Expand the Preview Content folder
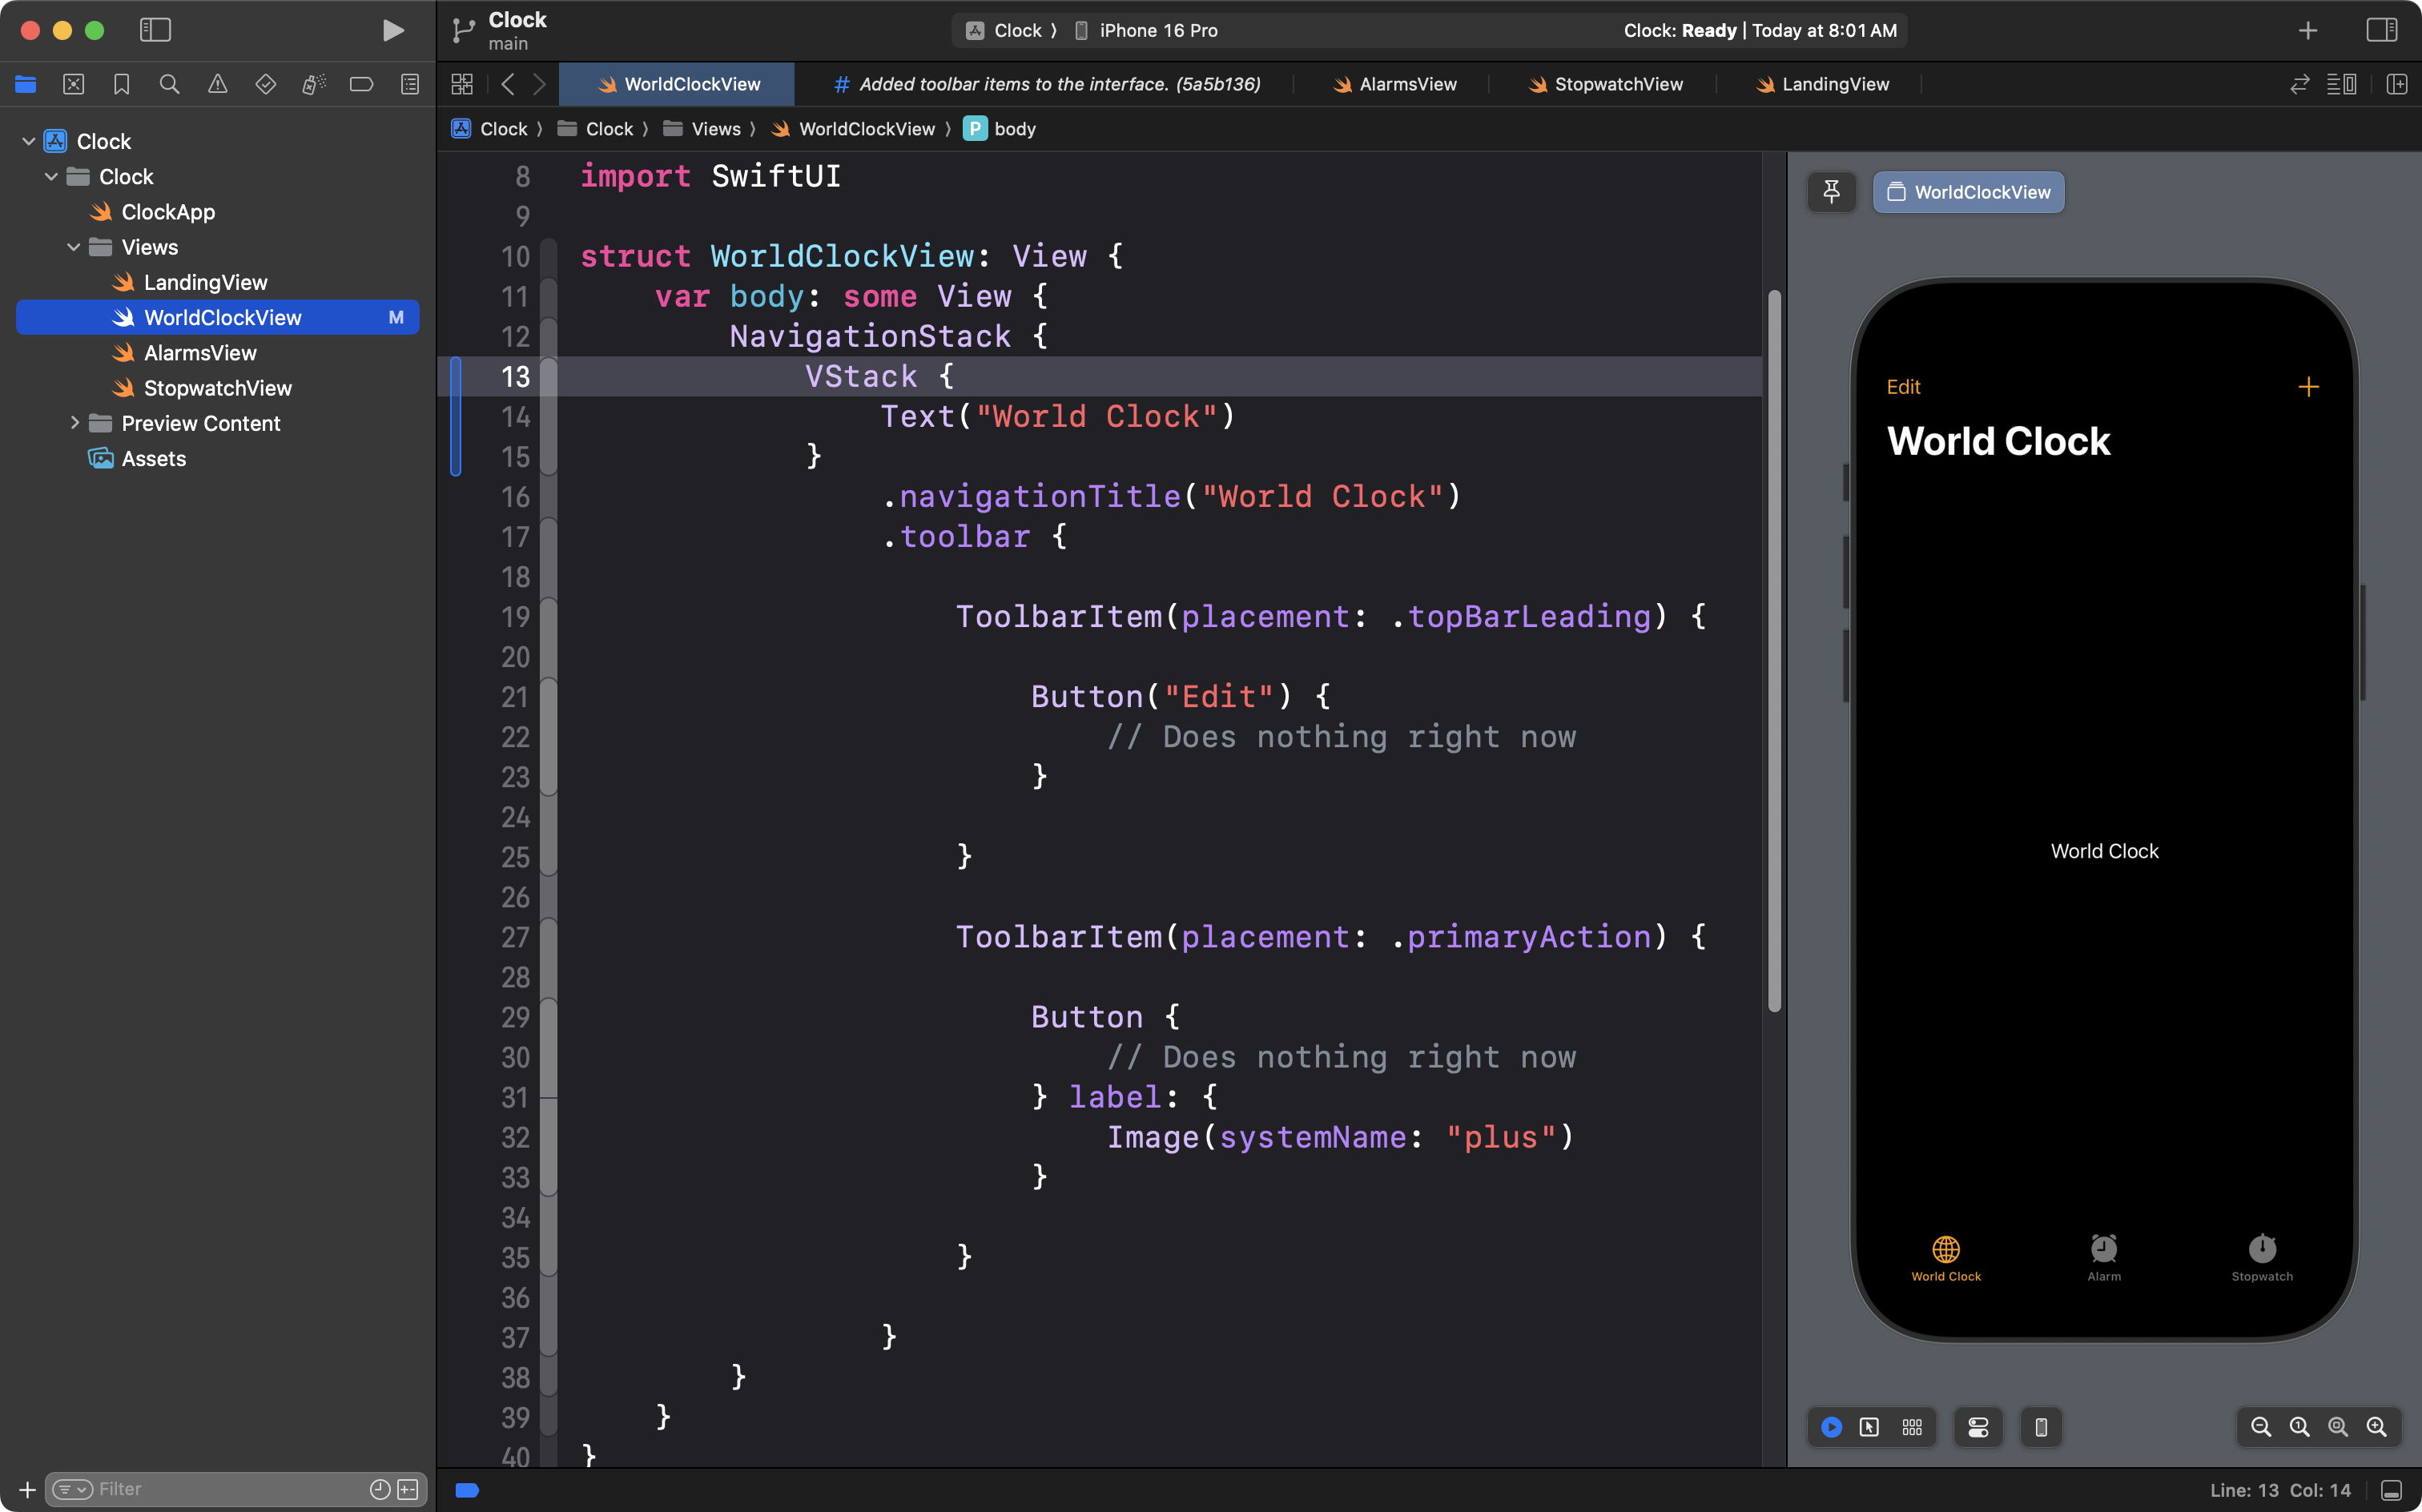This screenshot has height=1512, width=2422. [x=74, y=423]
